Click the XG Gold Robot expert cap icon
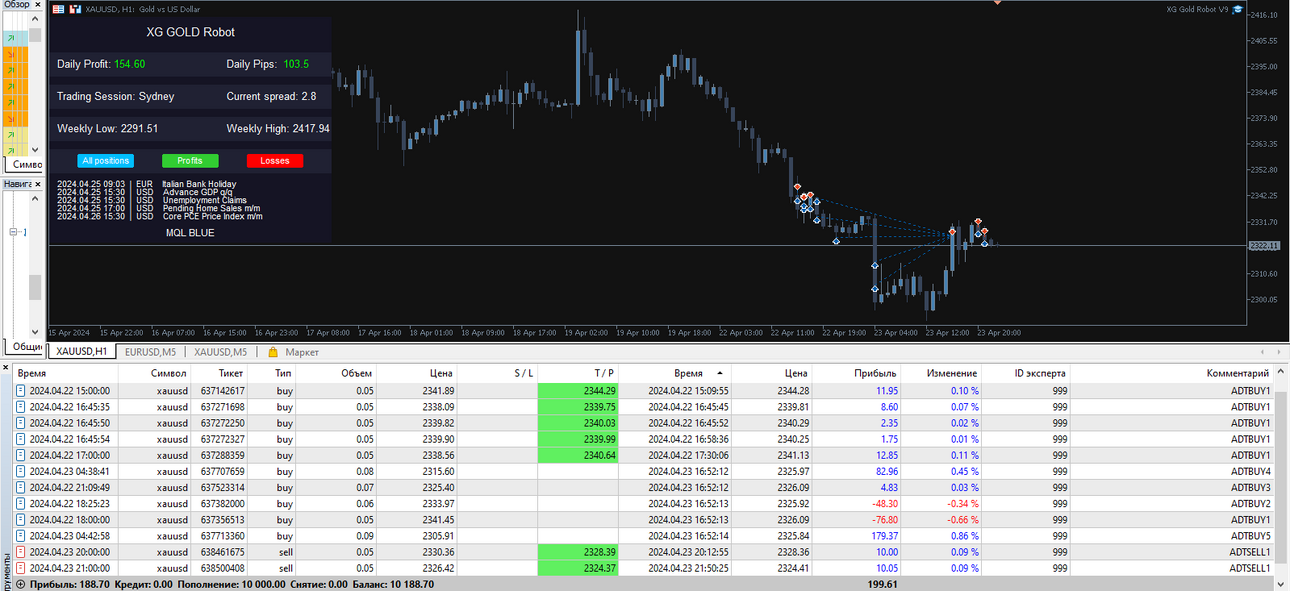 point(1238,9)
